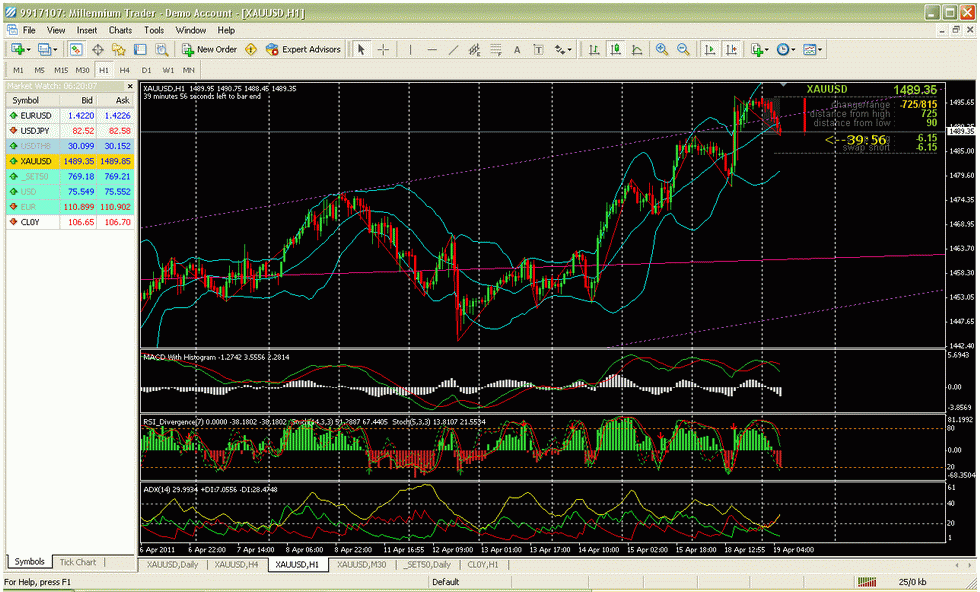This screenshot has height=592, width=980.
Task: Switch timeframe to D1
Action: click(x=146, y=70)
